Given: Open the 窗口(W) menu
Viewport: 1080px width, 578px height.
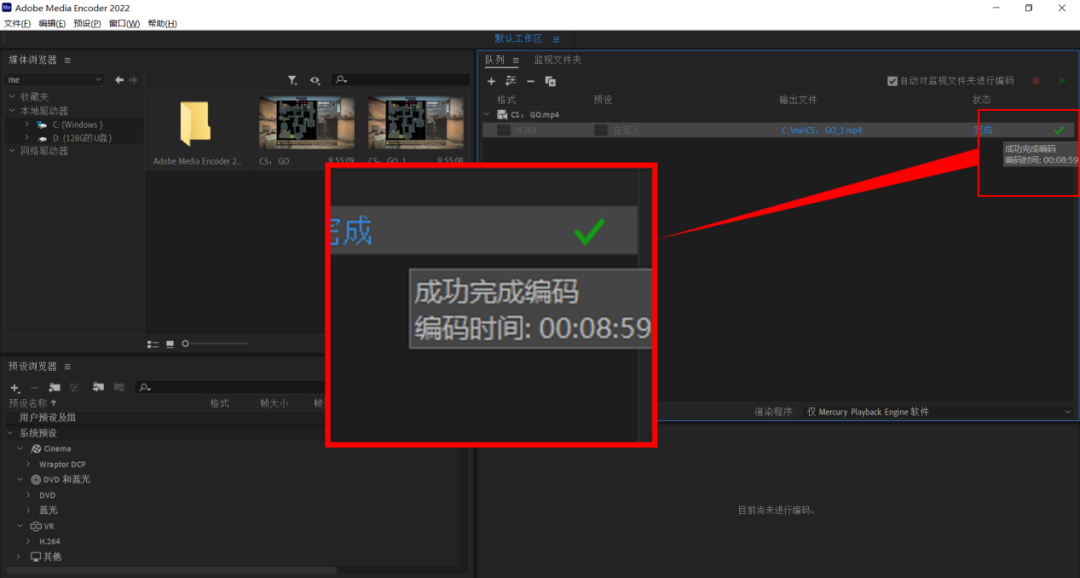Looking at the screenshot, I should click(x=124, y=23).
